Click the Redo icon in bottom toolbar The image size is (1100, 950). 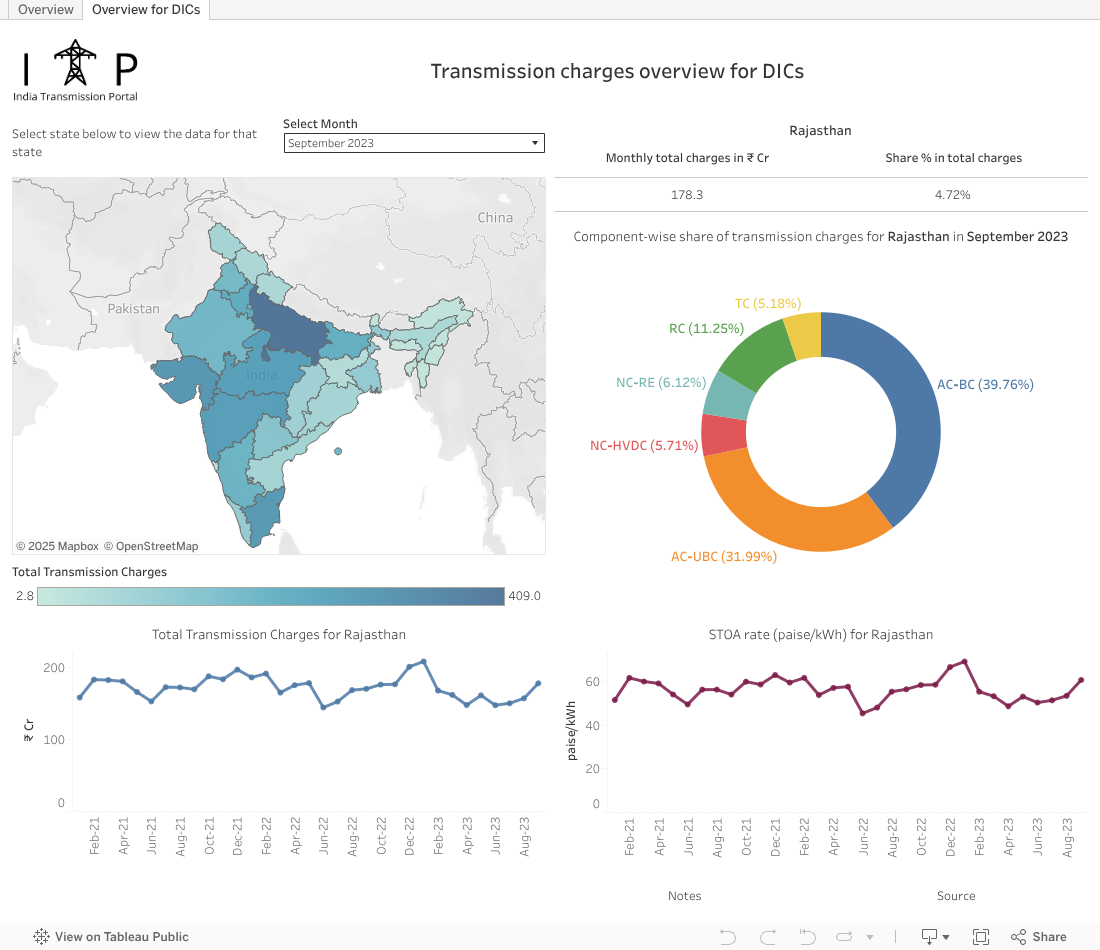768,937
